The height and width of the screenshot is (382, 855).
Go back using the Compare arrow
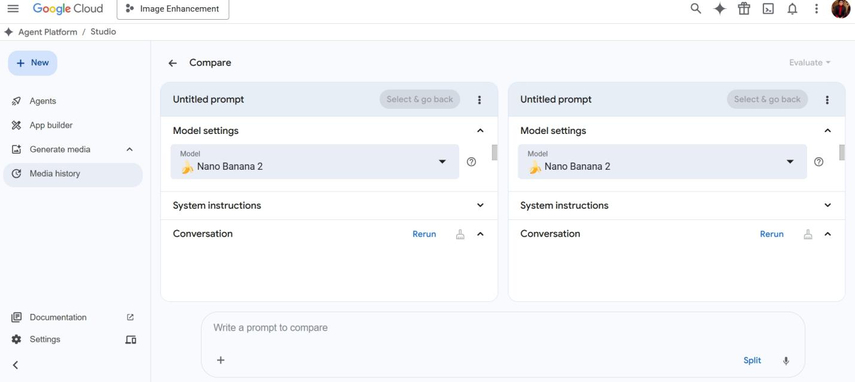coord(172,63)
